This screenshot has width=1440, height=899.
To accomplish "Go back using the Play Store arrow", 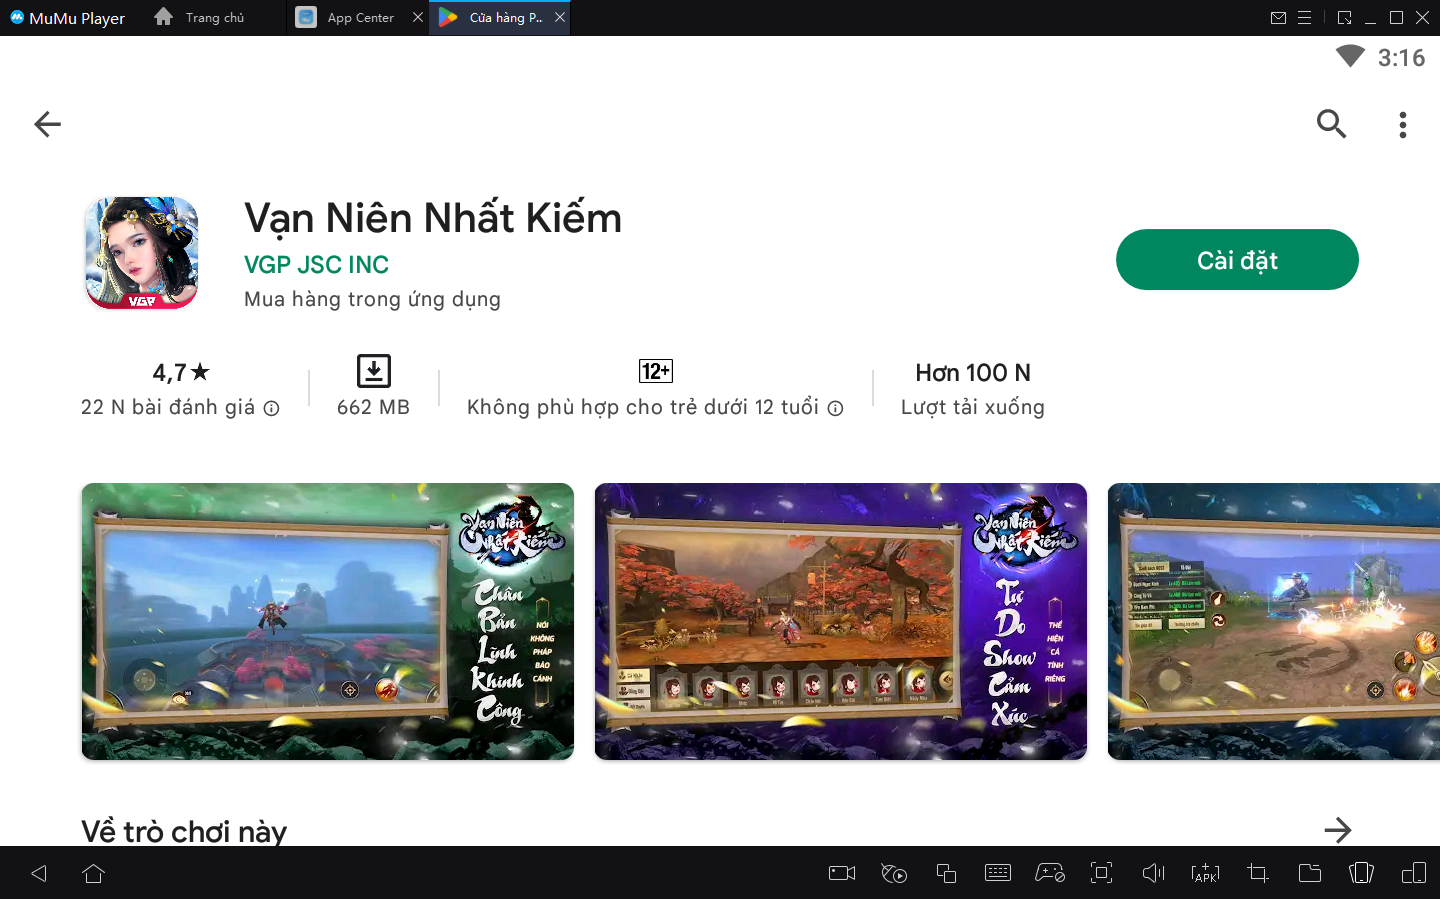I will (47, 124).
